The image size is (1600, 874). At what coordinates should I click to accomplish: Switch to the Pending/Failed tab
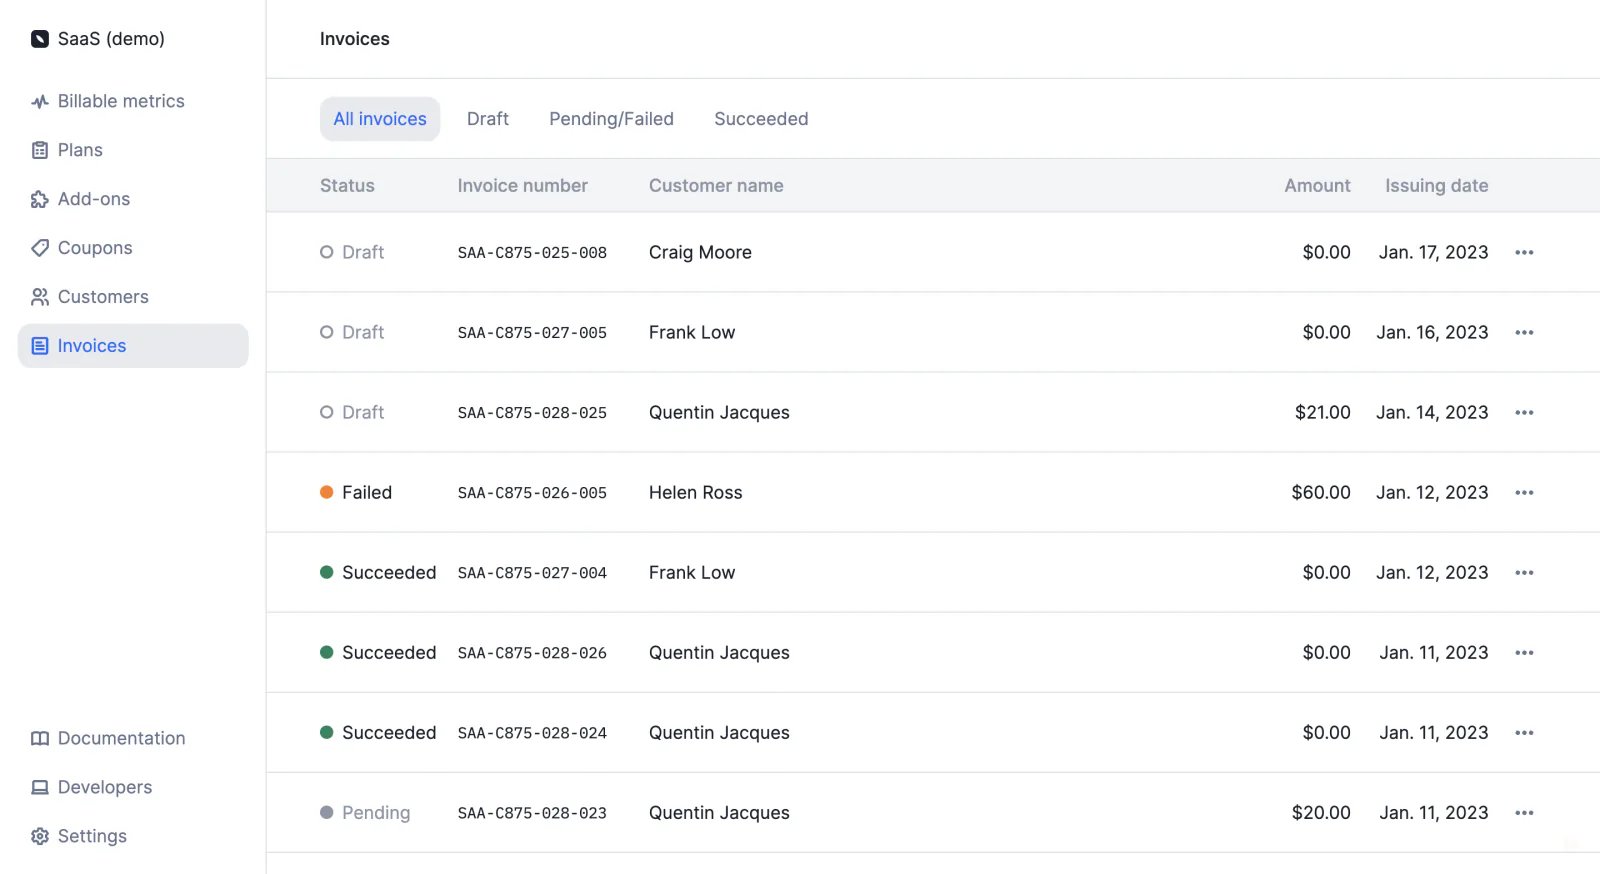611,119
